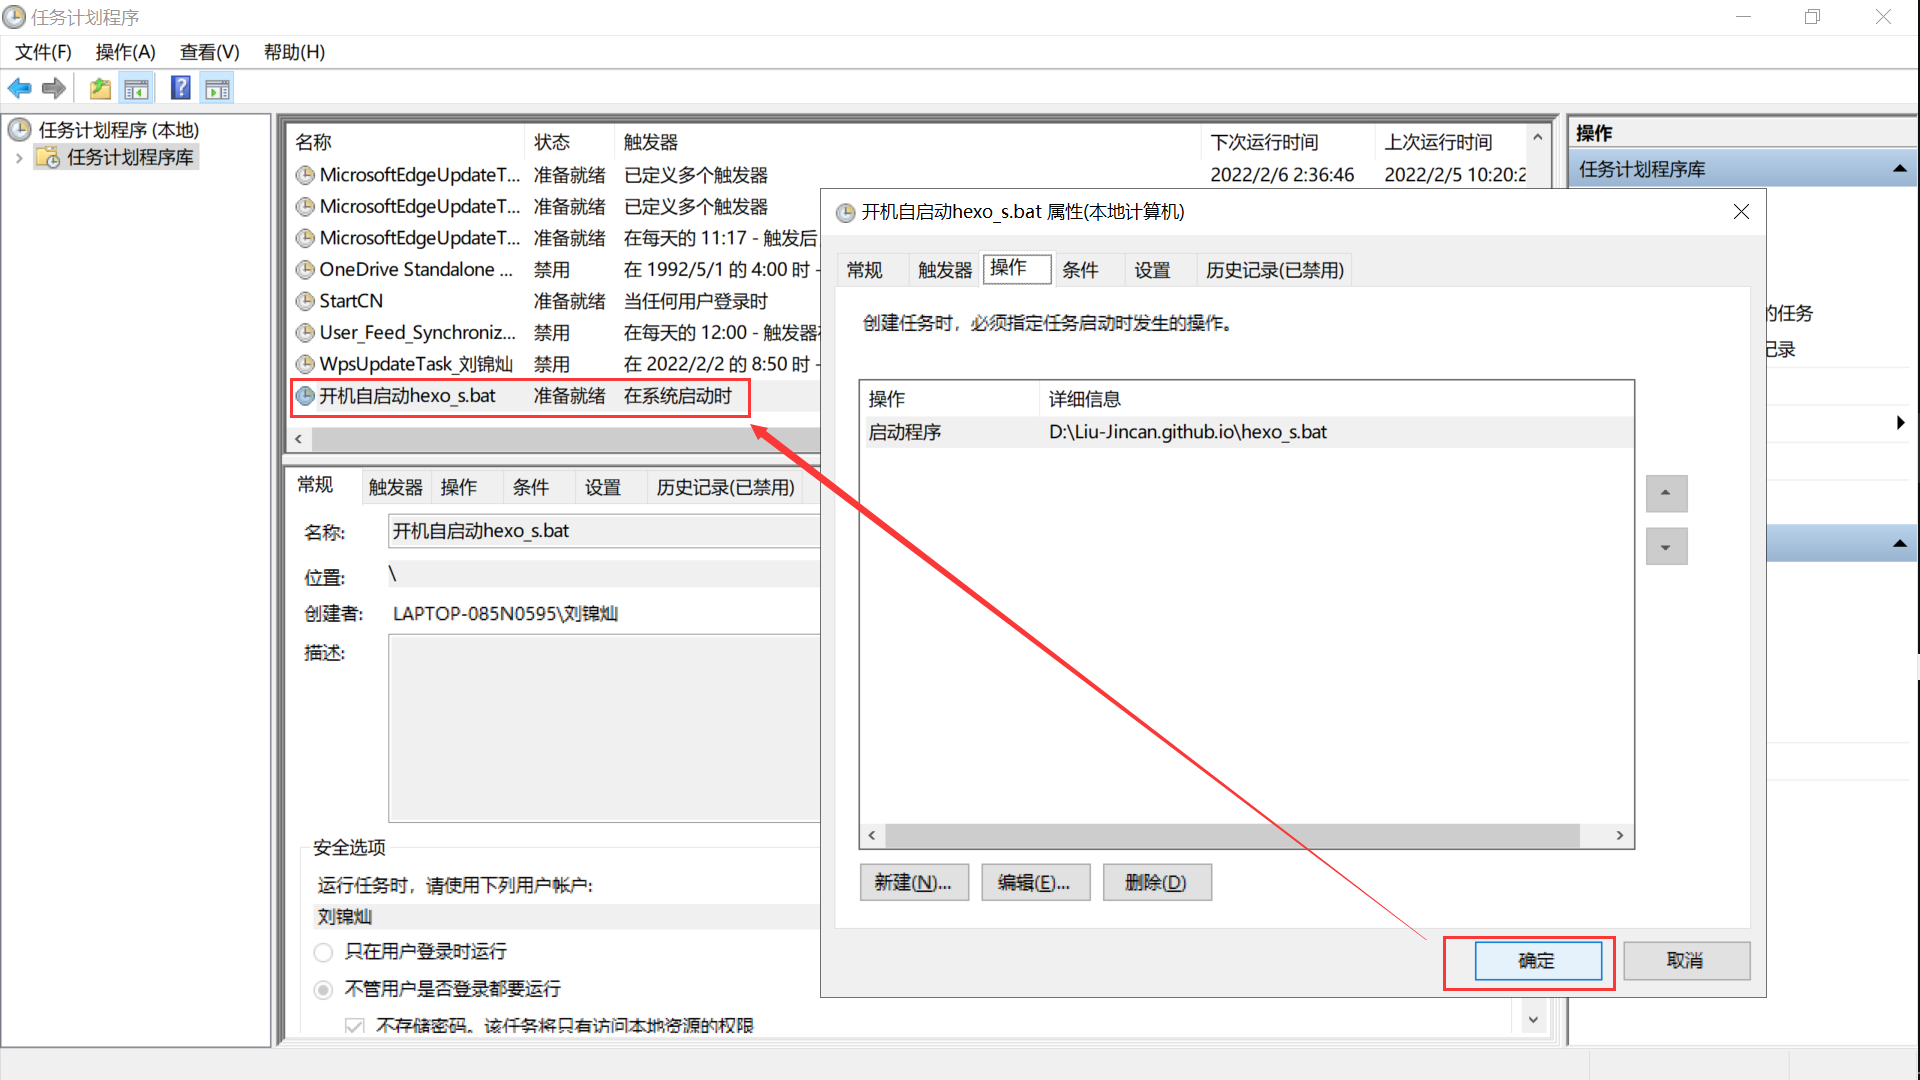The height and width of the screenshot is (1080, 1920).
Task: Click the up-one-level folder toolbar icon
Action: 100,89
